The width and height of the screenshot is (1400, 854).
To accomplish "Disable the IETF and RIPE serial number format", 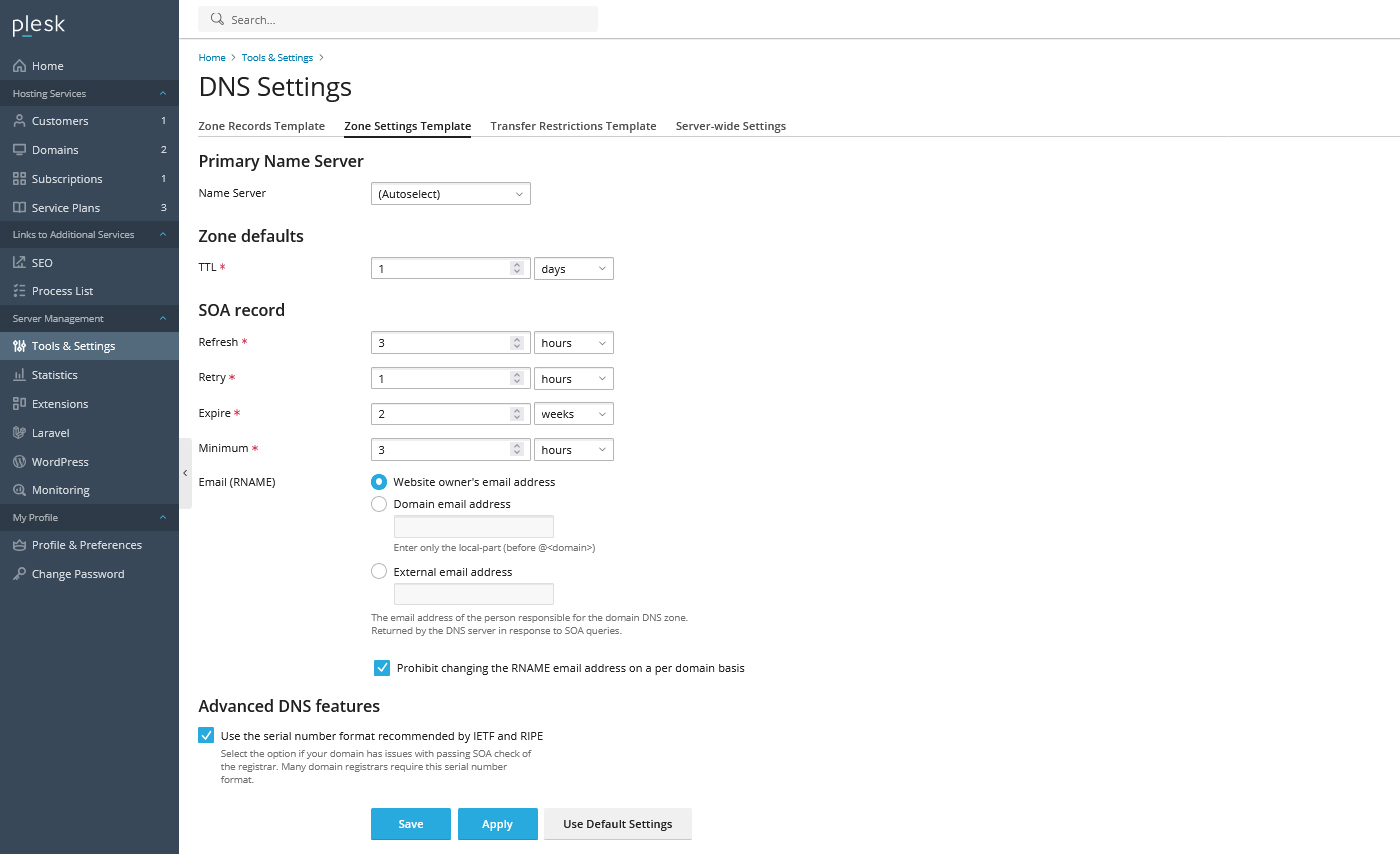I will [205, 734].
